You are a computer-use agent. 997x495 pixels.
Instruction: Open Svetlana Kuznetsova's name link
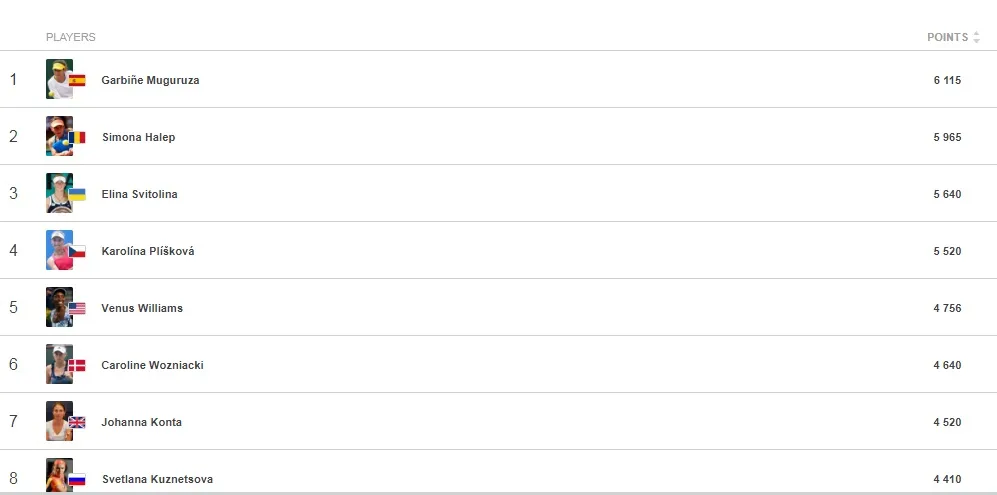(158, 479)
